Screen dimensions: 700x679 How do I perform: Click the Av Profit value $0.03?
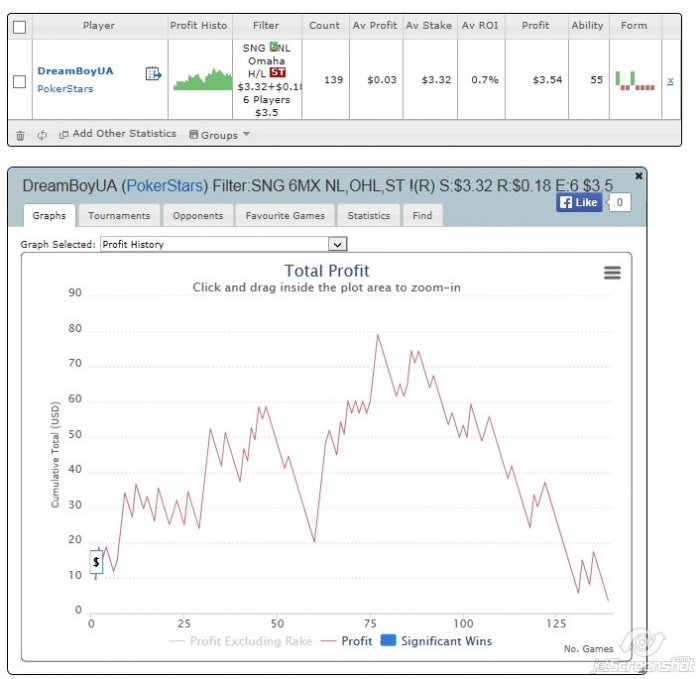pos(382,80)
